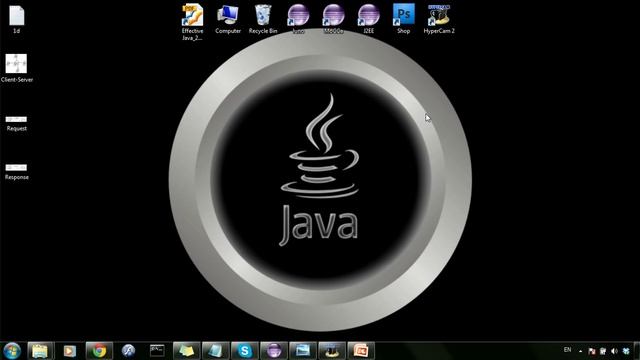Image resolution: width=640 pixels, height=360 pixels.
Task: Open the tray icon left of volume
Action: [603, 351]
